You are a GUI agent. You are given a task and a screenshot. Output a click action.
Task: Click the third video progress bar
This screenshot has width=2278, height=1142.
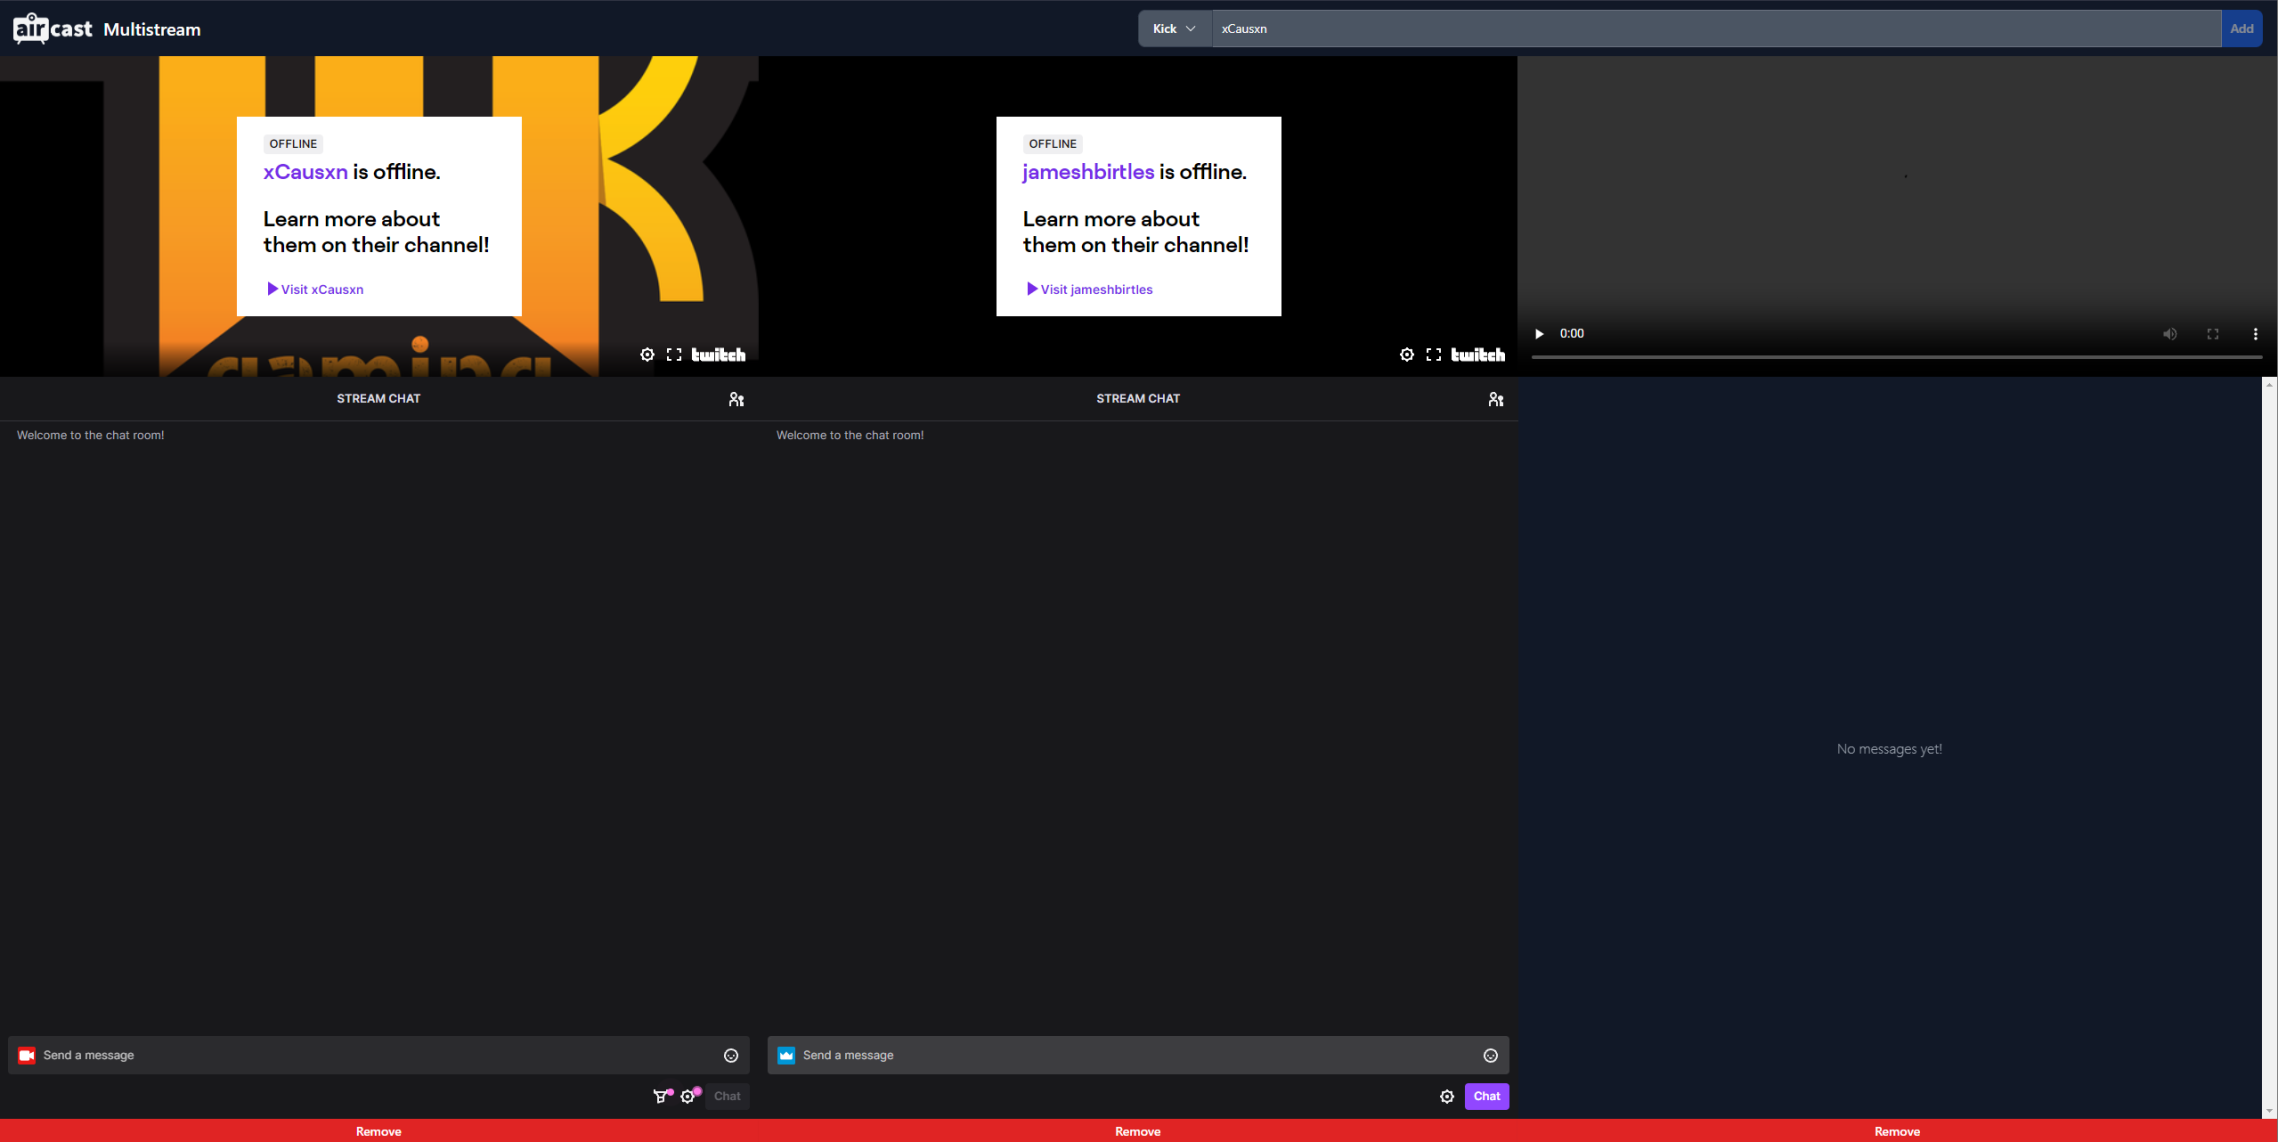[1896, 357]
